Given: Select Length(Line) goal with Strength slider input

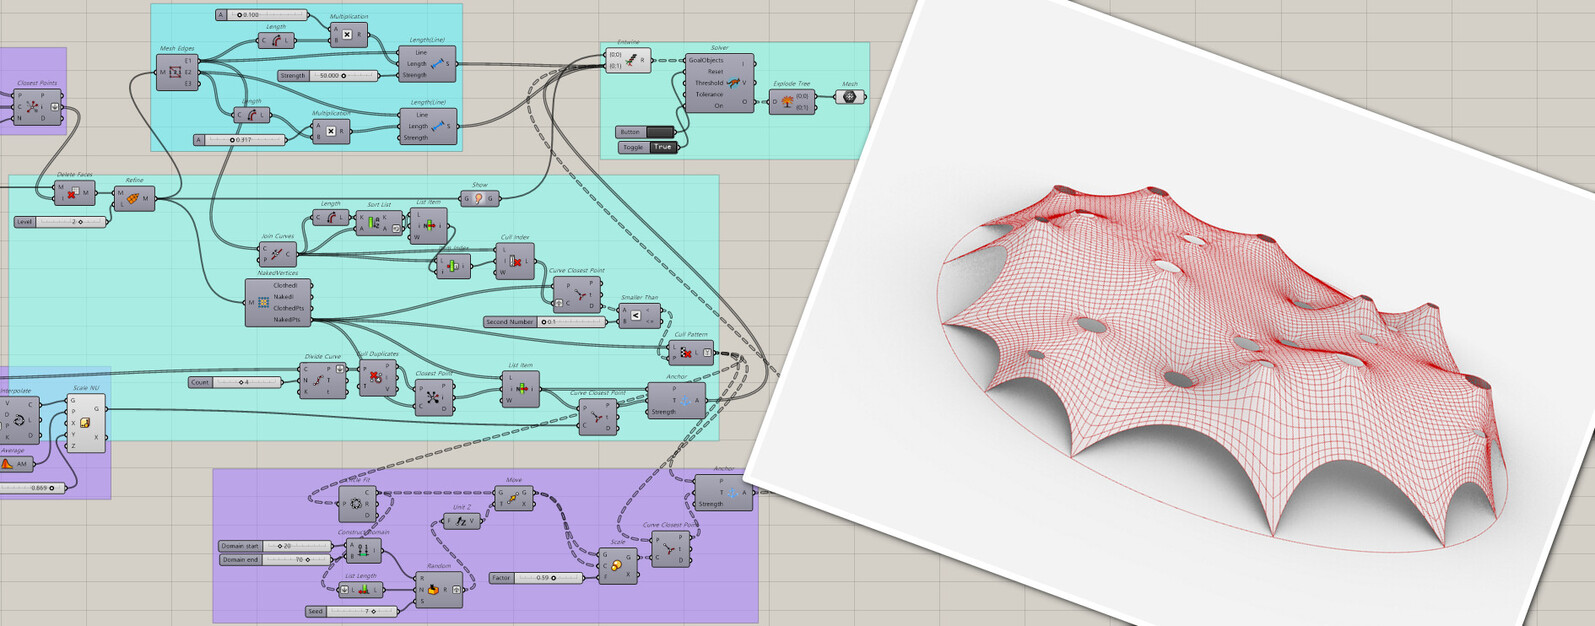Looking at the screenshot, I should (x=427, y=64).
